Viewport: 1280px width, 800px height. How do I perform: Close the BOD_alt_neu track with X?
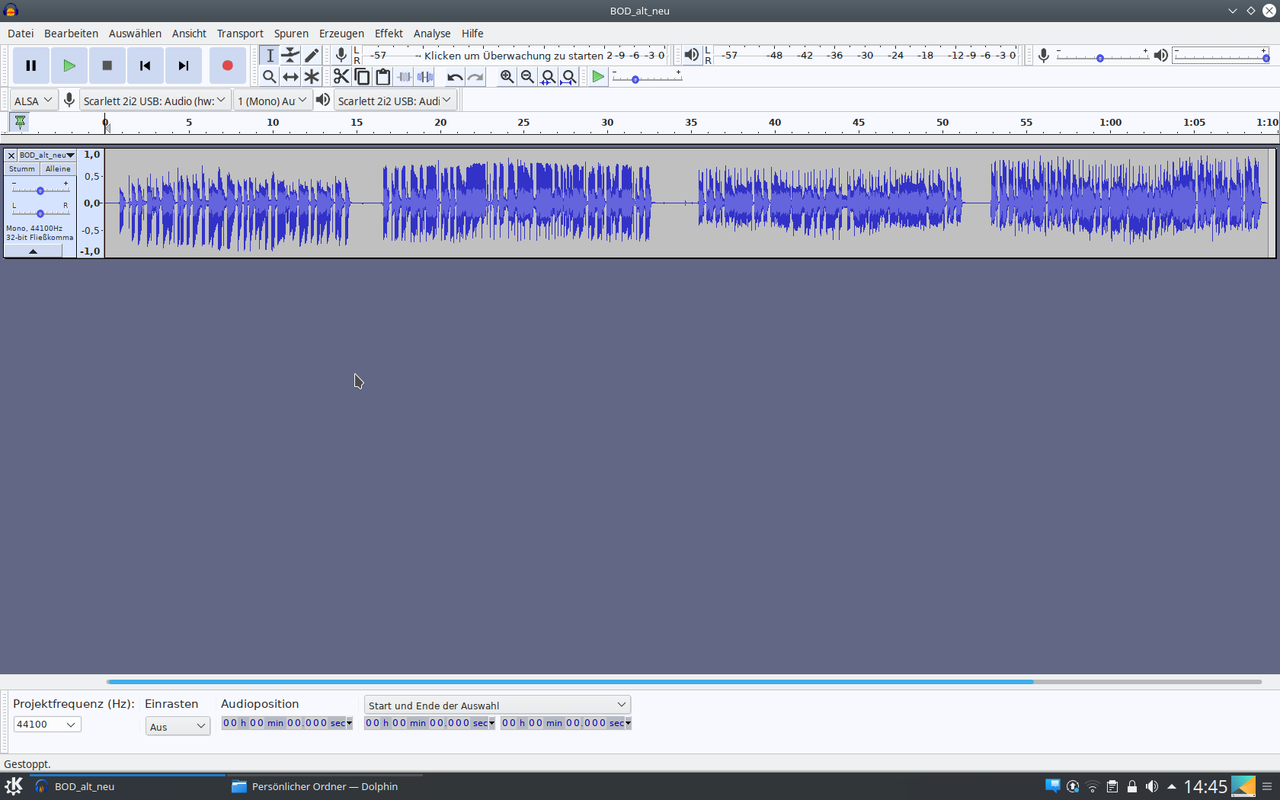tap(11, 155)
